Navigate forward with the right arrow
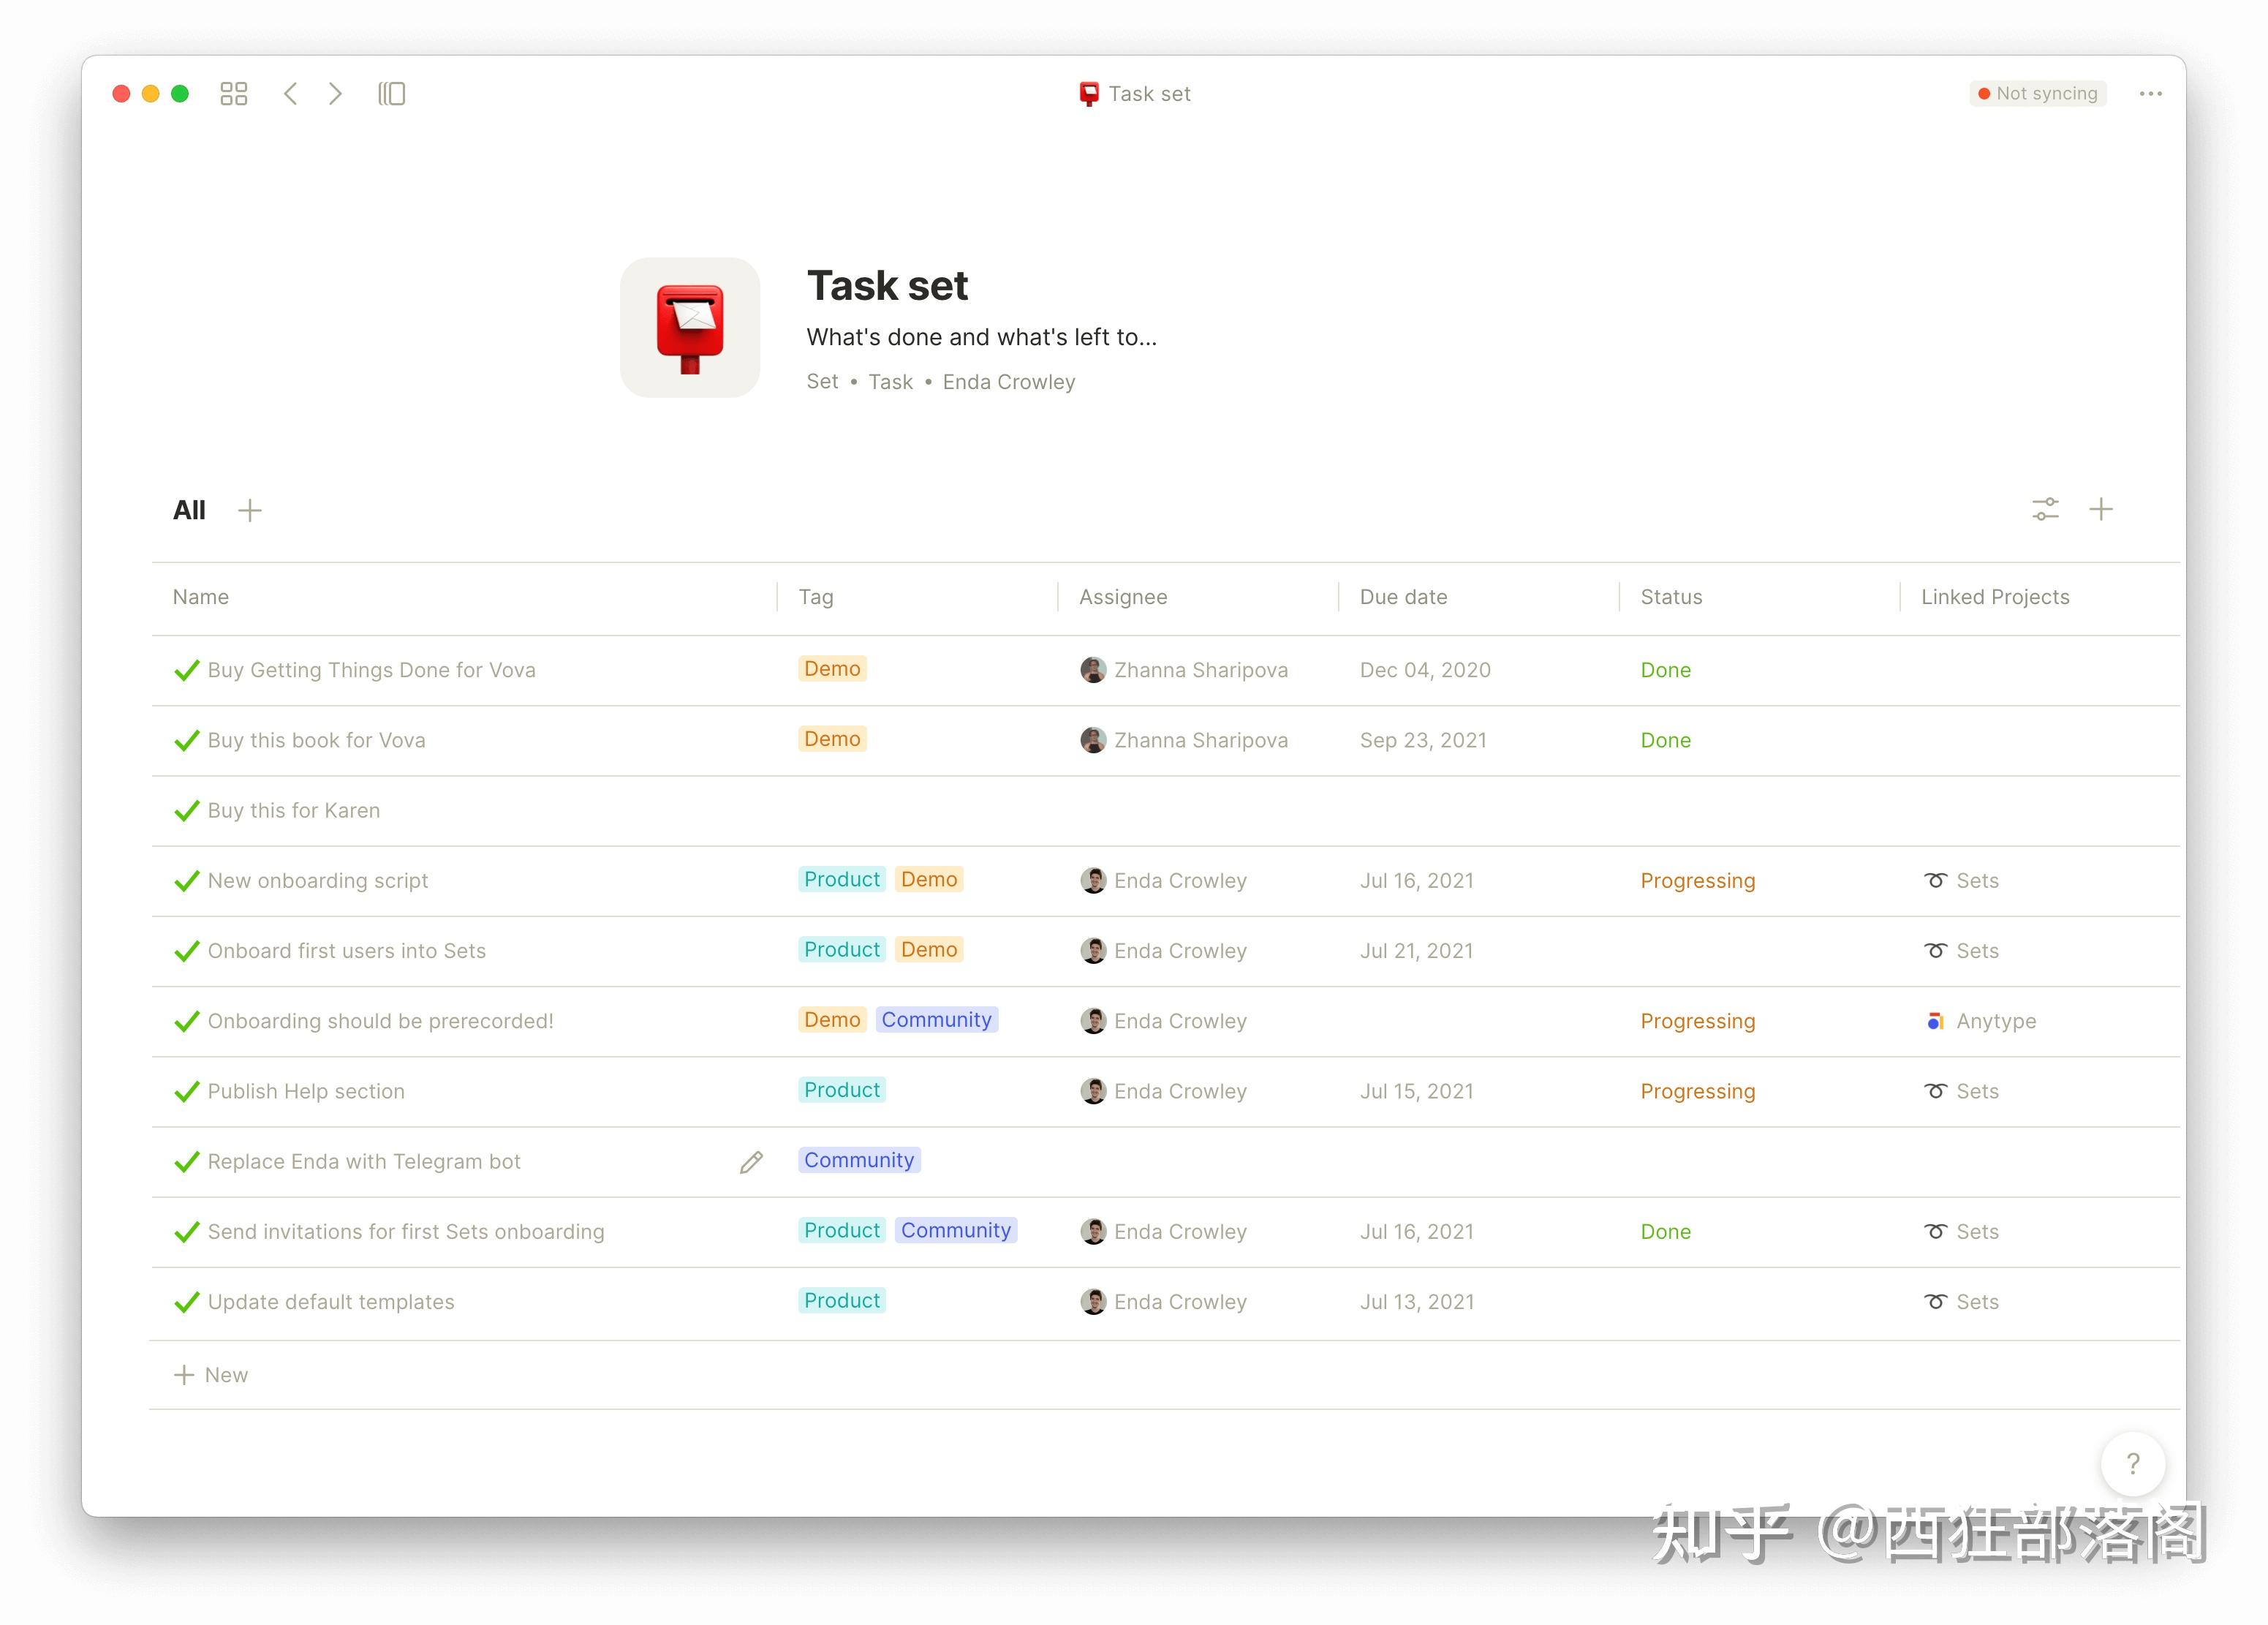This screenshot has height=1625, width=2268. click(336, 94)
